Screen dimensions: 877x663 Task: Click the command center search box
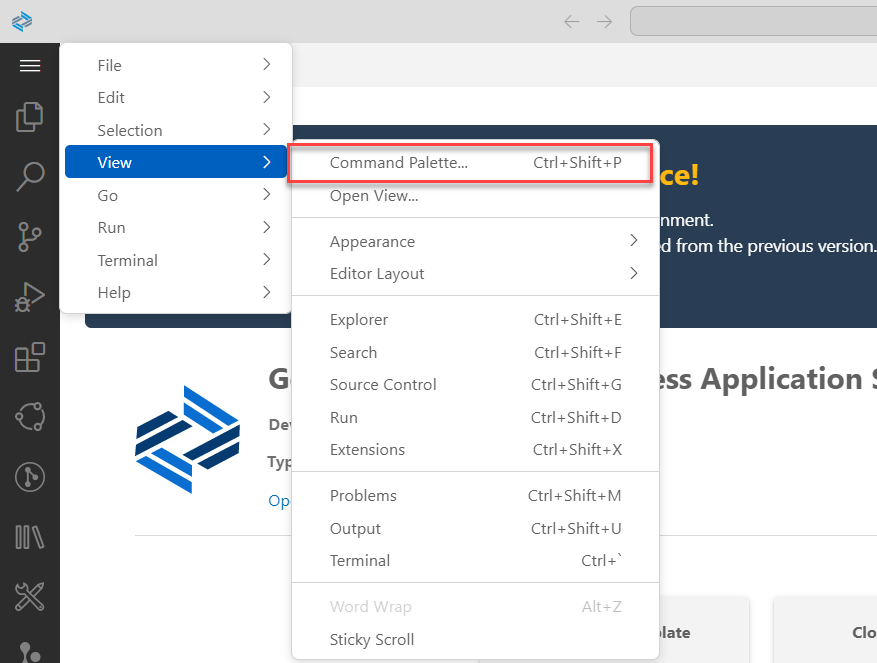click(x=752, y=21)
